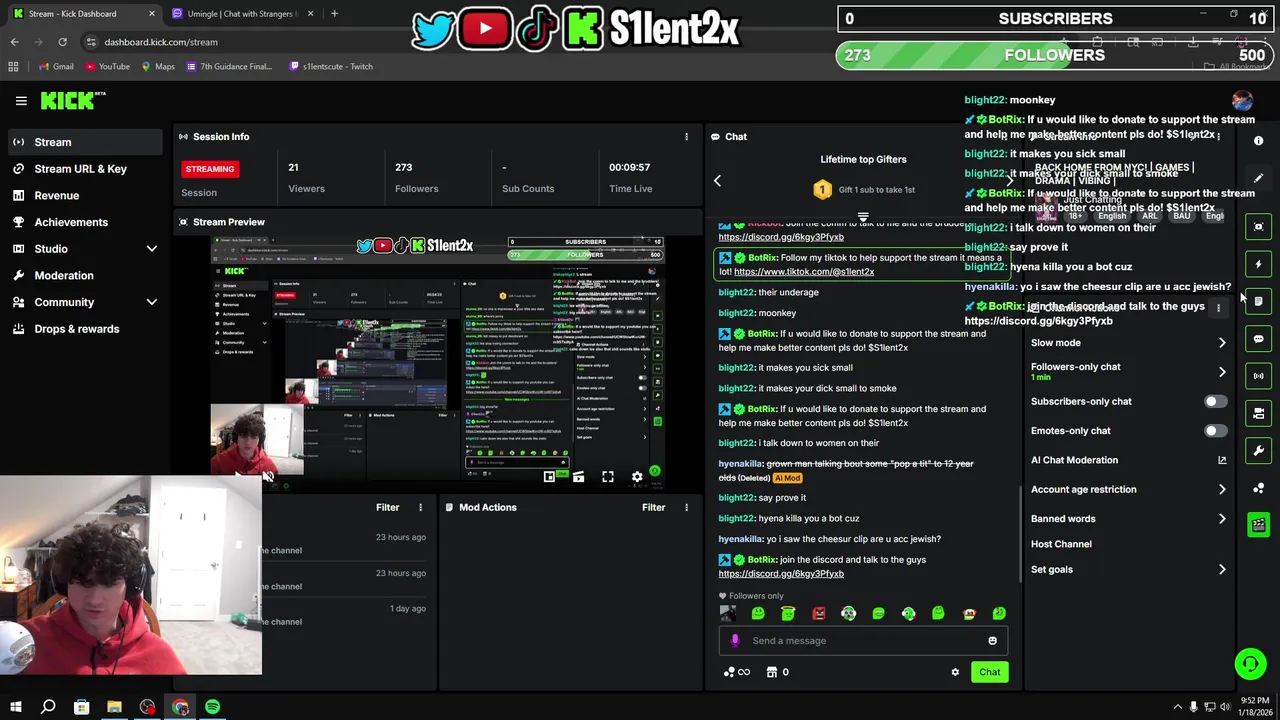1280x720 pixels.
Task: Open activity feed panel options menu
Action: tap(420, 507)
